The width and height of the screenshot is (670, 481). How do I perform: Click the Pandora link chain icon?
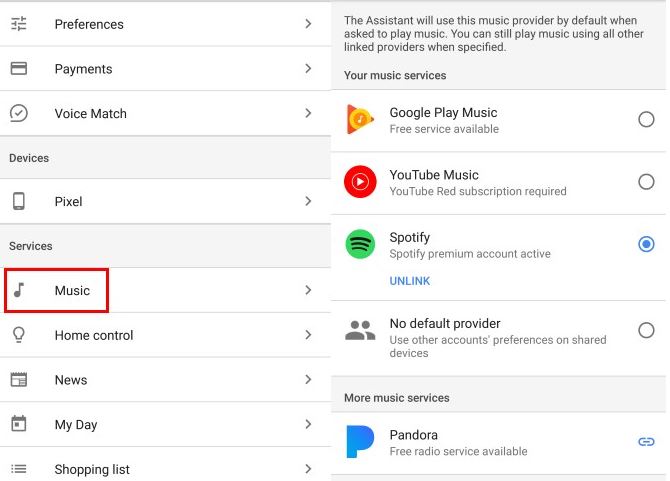click(x=646, y=442)
